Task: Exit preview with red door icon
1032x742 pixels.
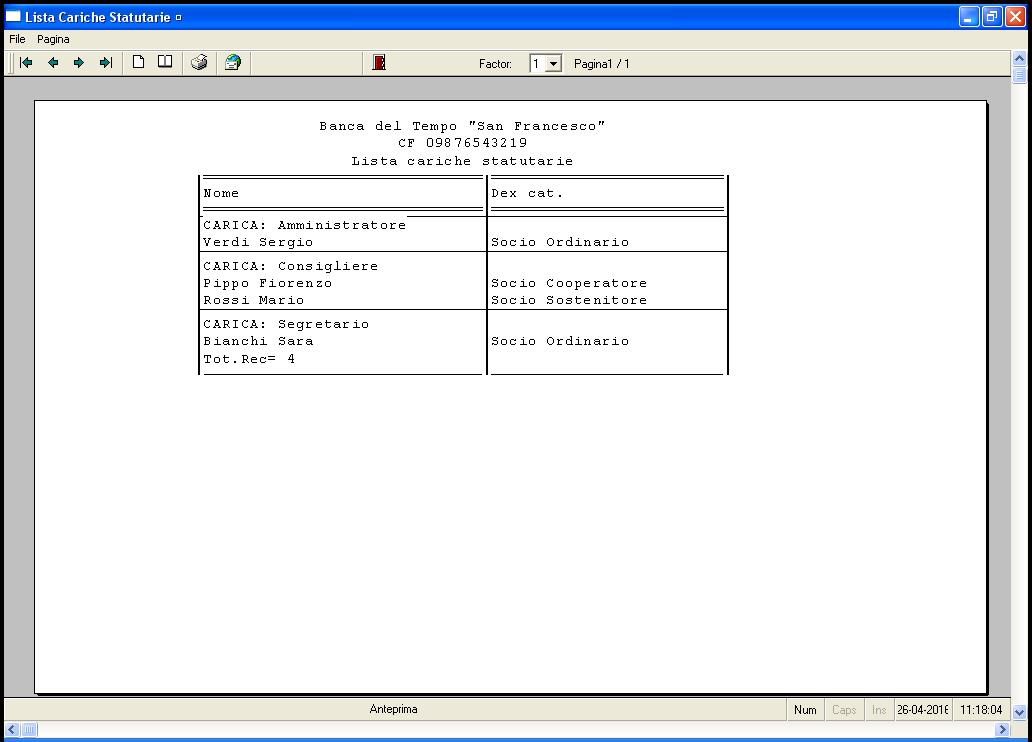Action: (379, 63)
